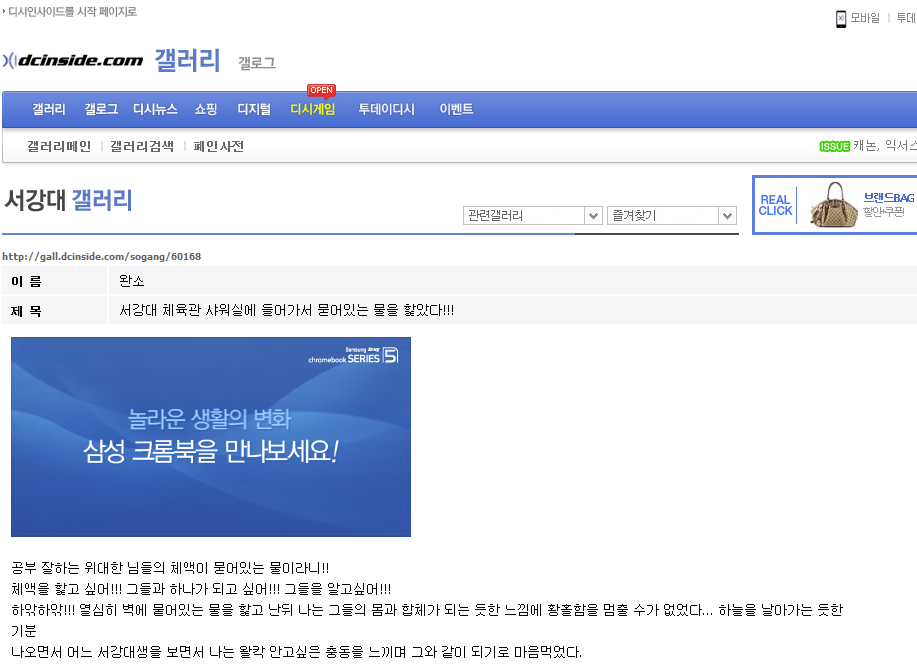Go to 갤러리검색 submenu link
This screenshot has width=917, height=670.
pos(142,146)
